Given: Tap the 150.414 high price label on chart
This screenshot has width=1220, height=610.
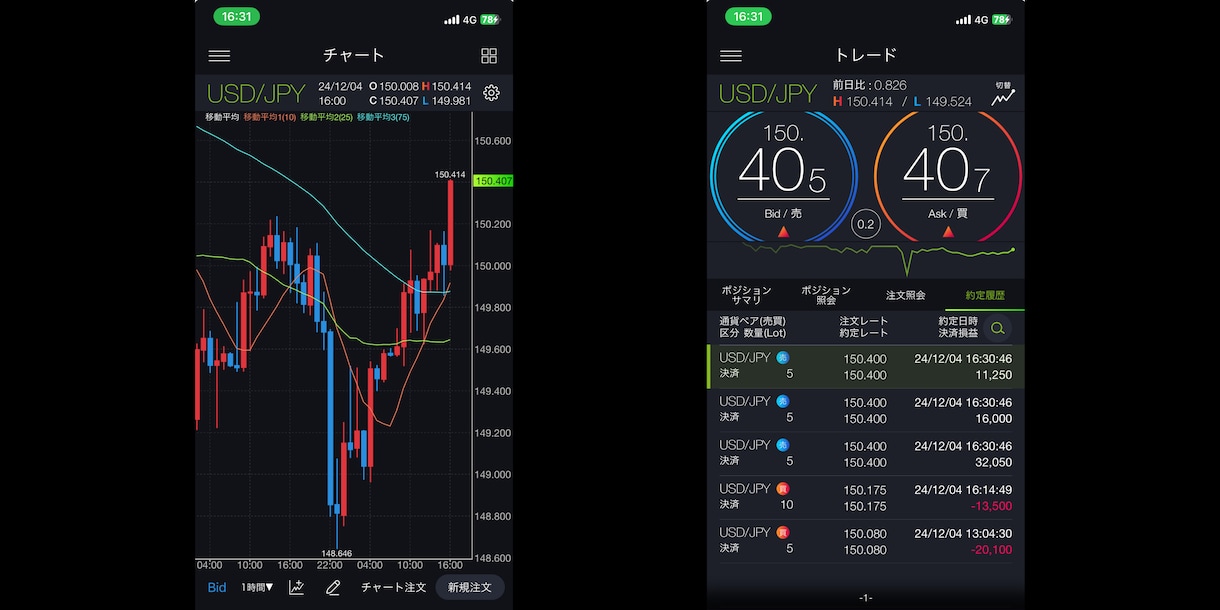Looking at the screenshot, I should 450,174.
